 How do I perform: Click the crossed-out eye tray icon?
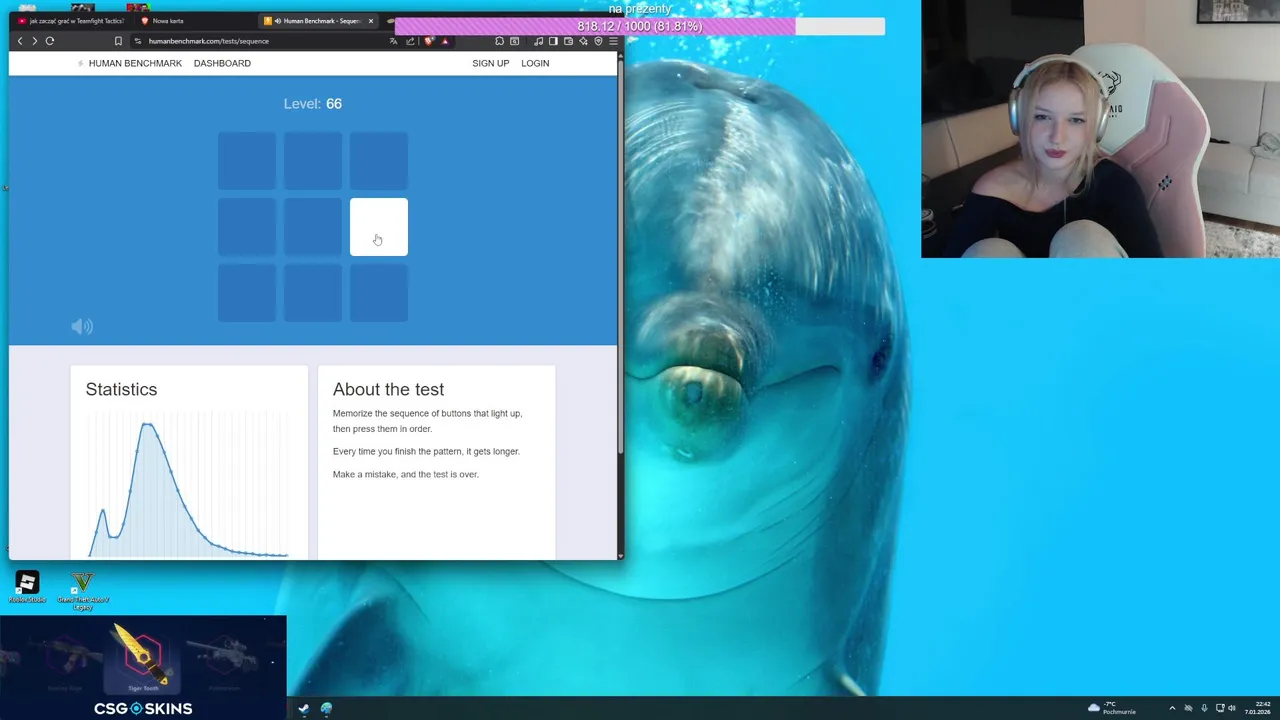pyautogui.click(x=1188, y=708)
